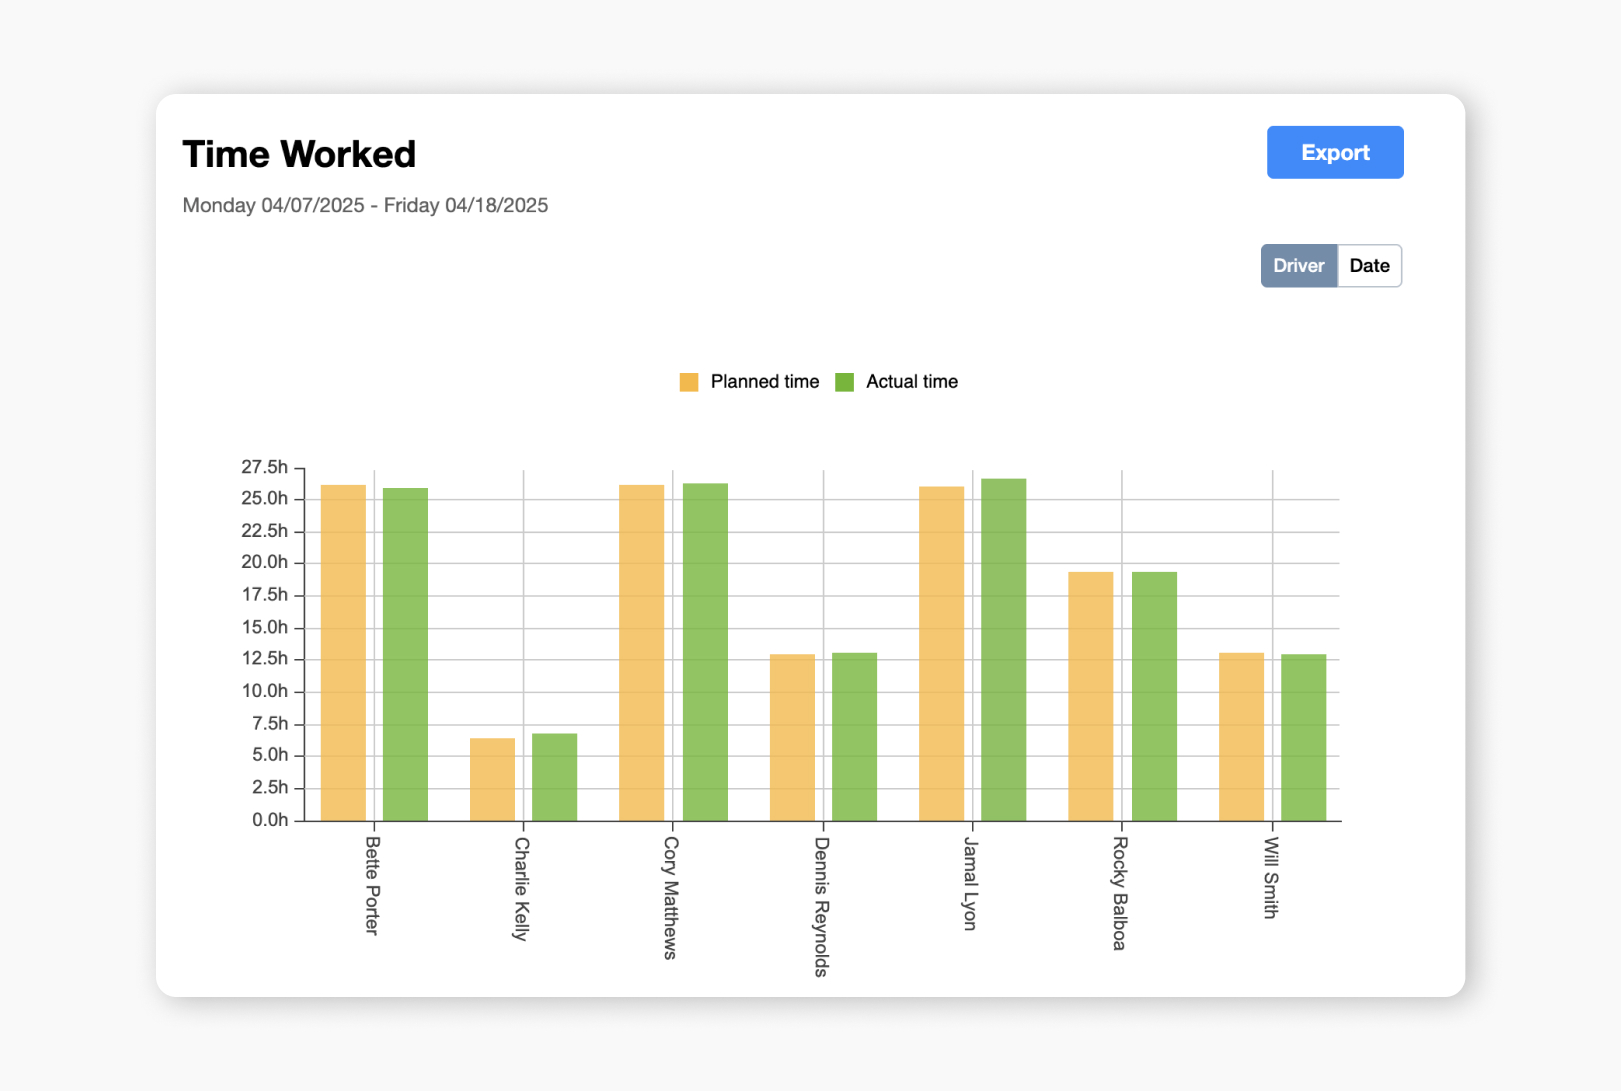
Task: Select the Driver view tab
Action: tap(1298, 265)
